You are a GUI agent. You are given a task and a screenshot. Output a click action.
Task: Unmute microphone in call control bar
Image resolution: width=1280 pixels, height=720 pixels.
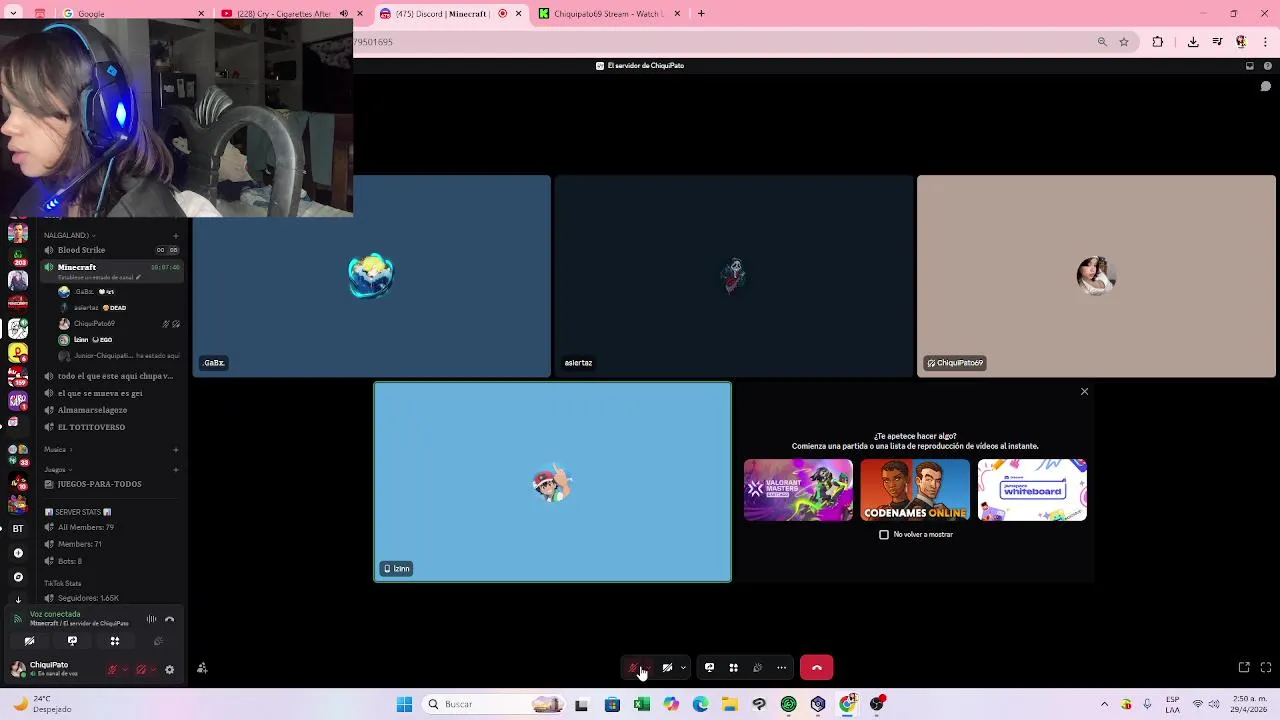click(x=633, y=668)
